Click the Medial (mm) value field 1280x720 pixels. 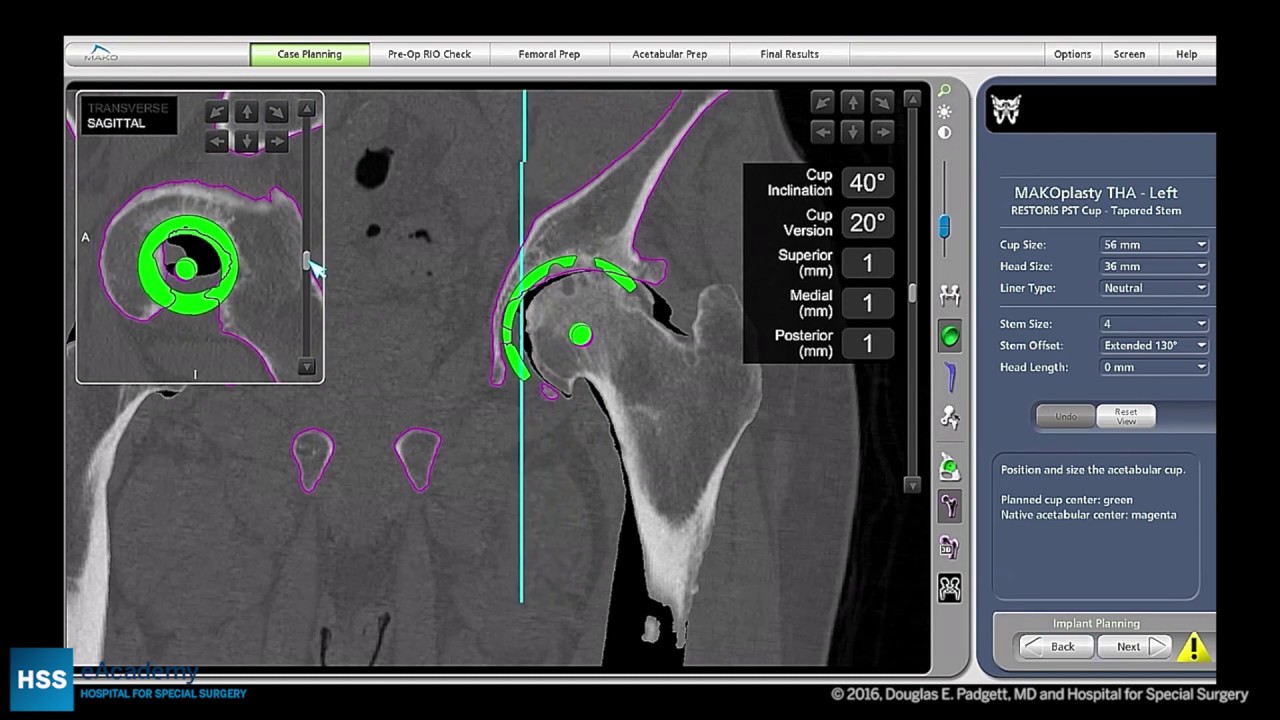(867, 303)
